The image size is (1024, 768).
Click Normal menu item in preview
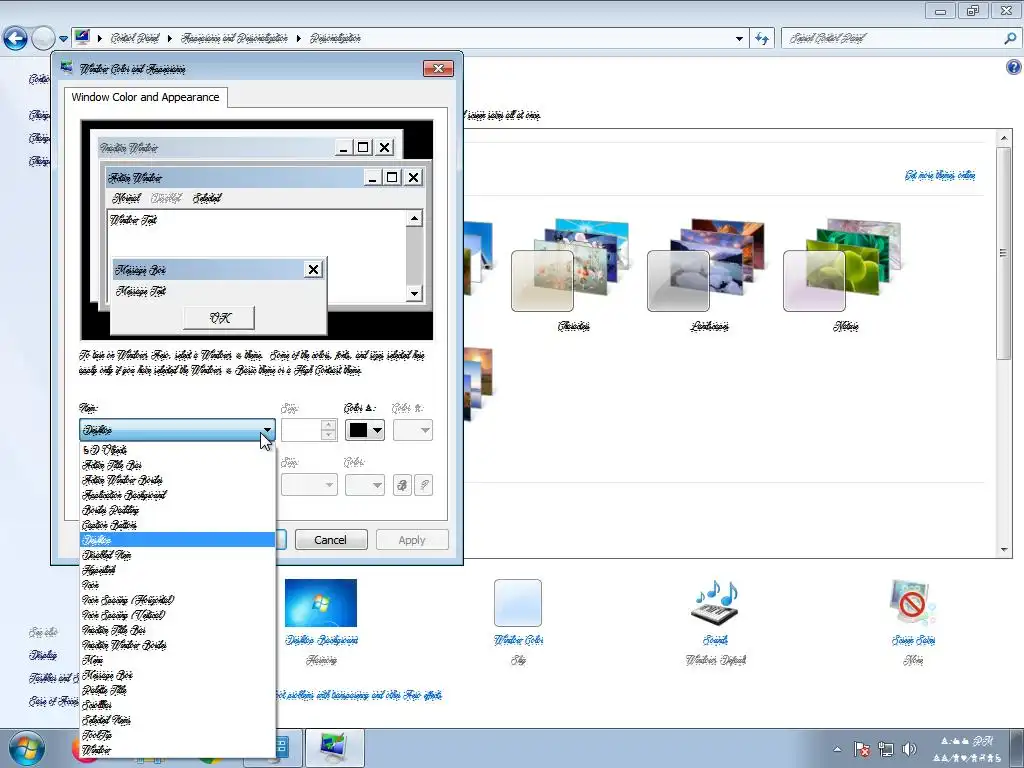pos(126,198)
